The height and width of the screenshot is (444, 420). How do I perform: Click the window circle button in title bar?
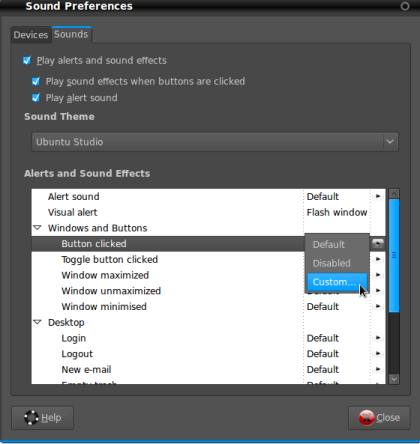tap(405, 6)
